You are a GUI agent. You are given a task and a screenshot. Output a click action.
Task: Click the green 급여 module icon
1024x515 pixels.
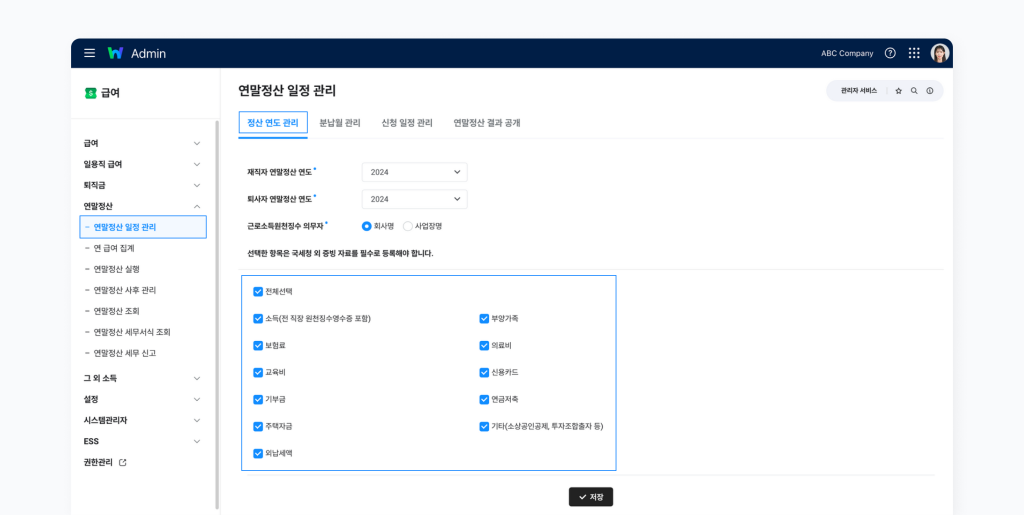(x=91, y=93)
